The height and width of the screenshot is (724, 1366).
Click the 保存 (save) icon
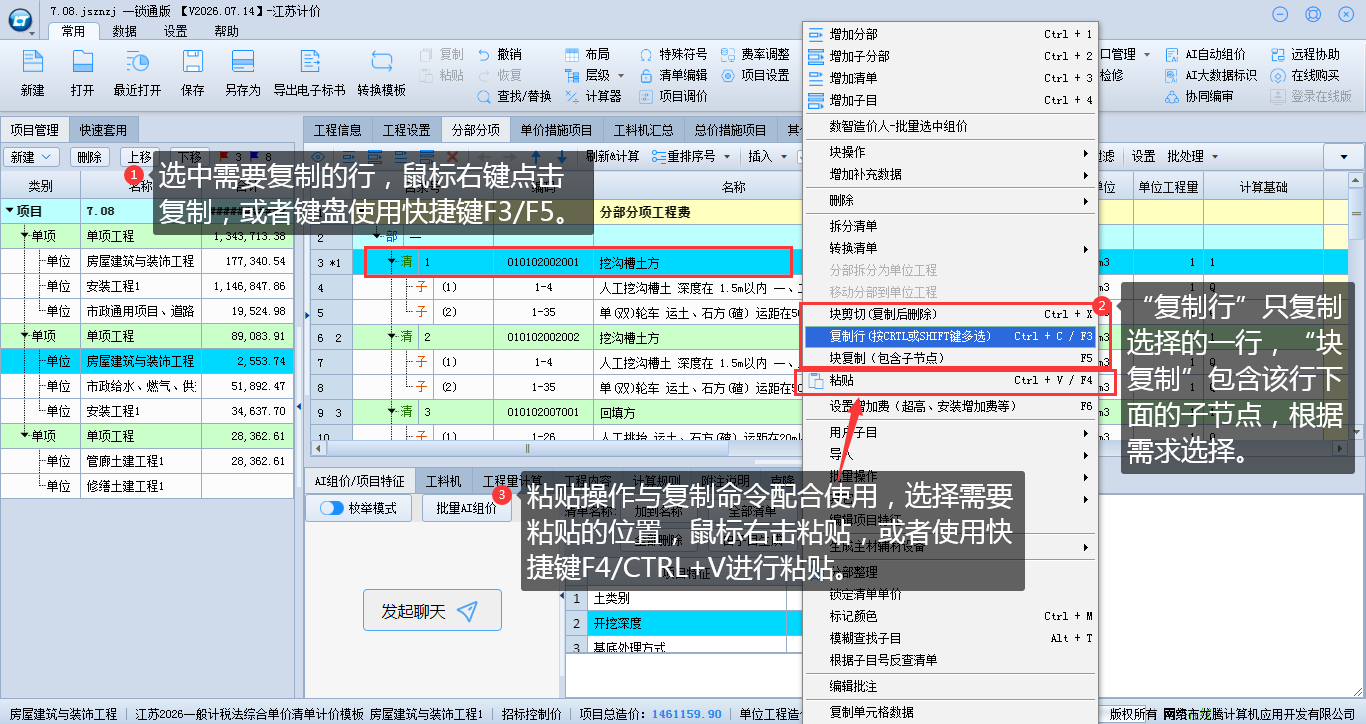[192, 61]
